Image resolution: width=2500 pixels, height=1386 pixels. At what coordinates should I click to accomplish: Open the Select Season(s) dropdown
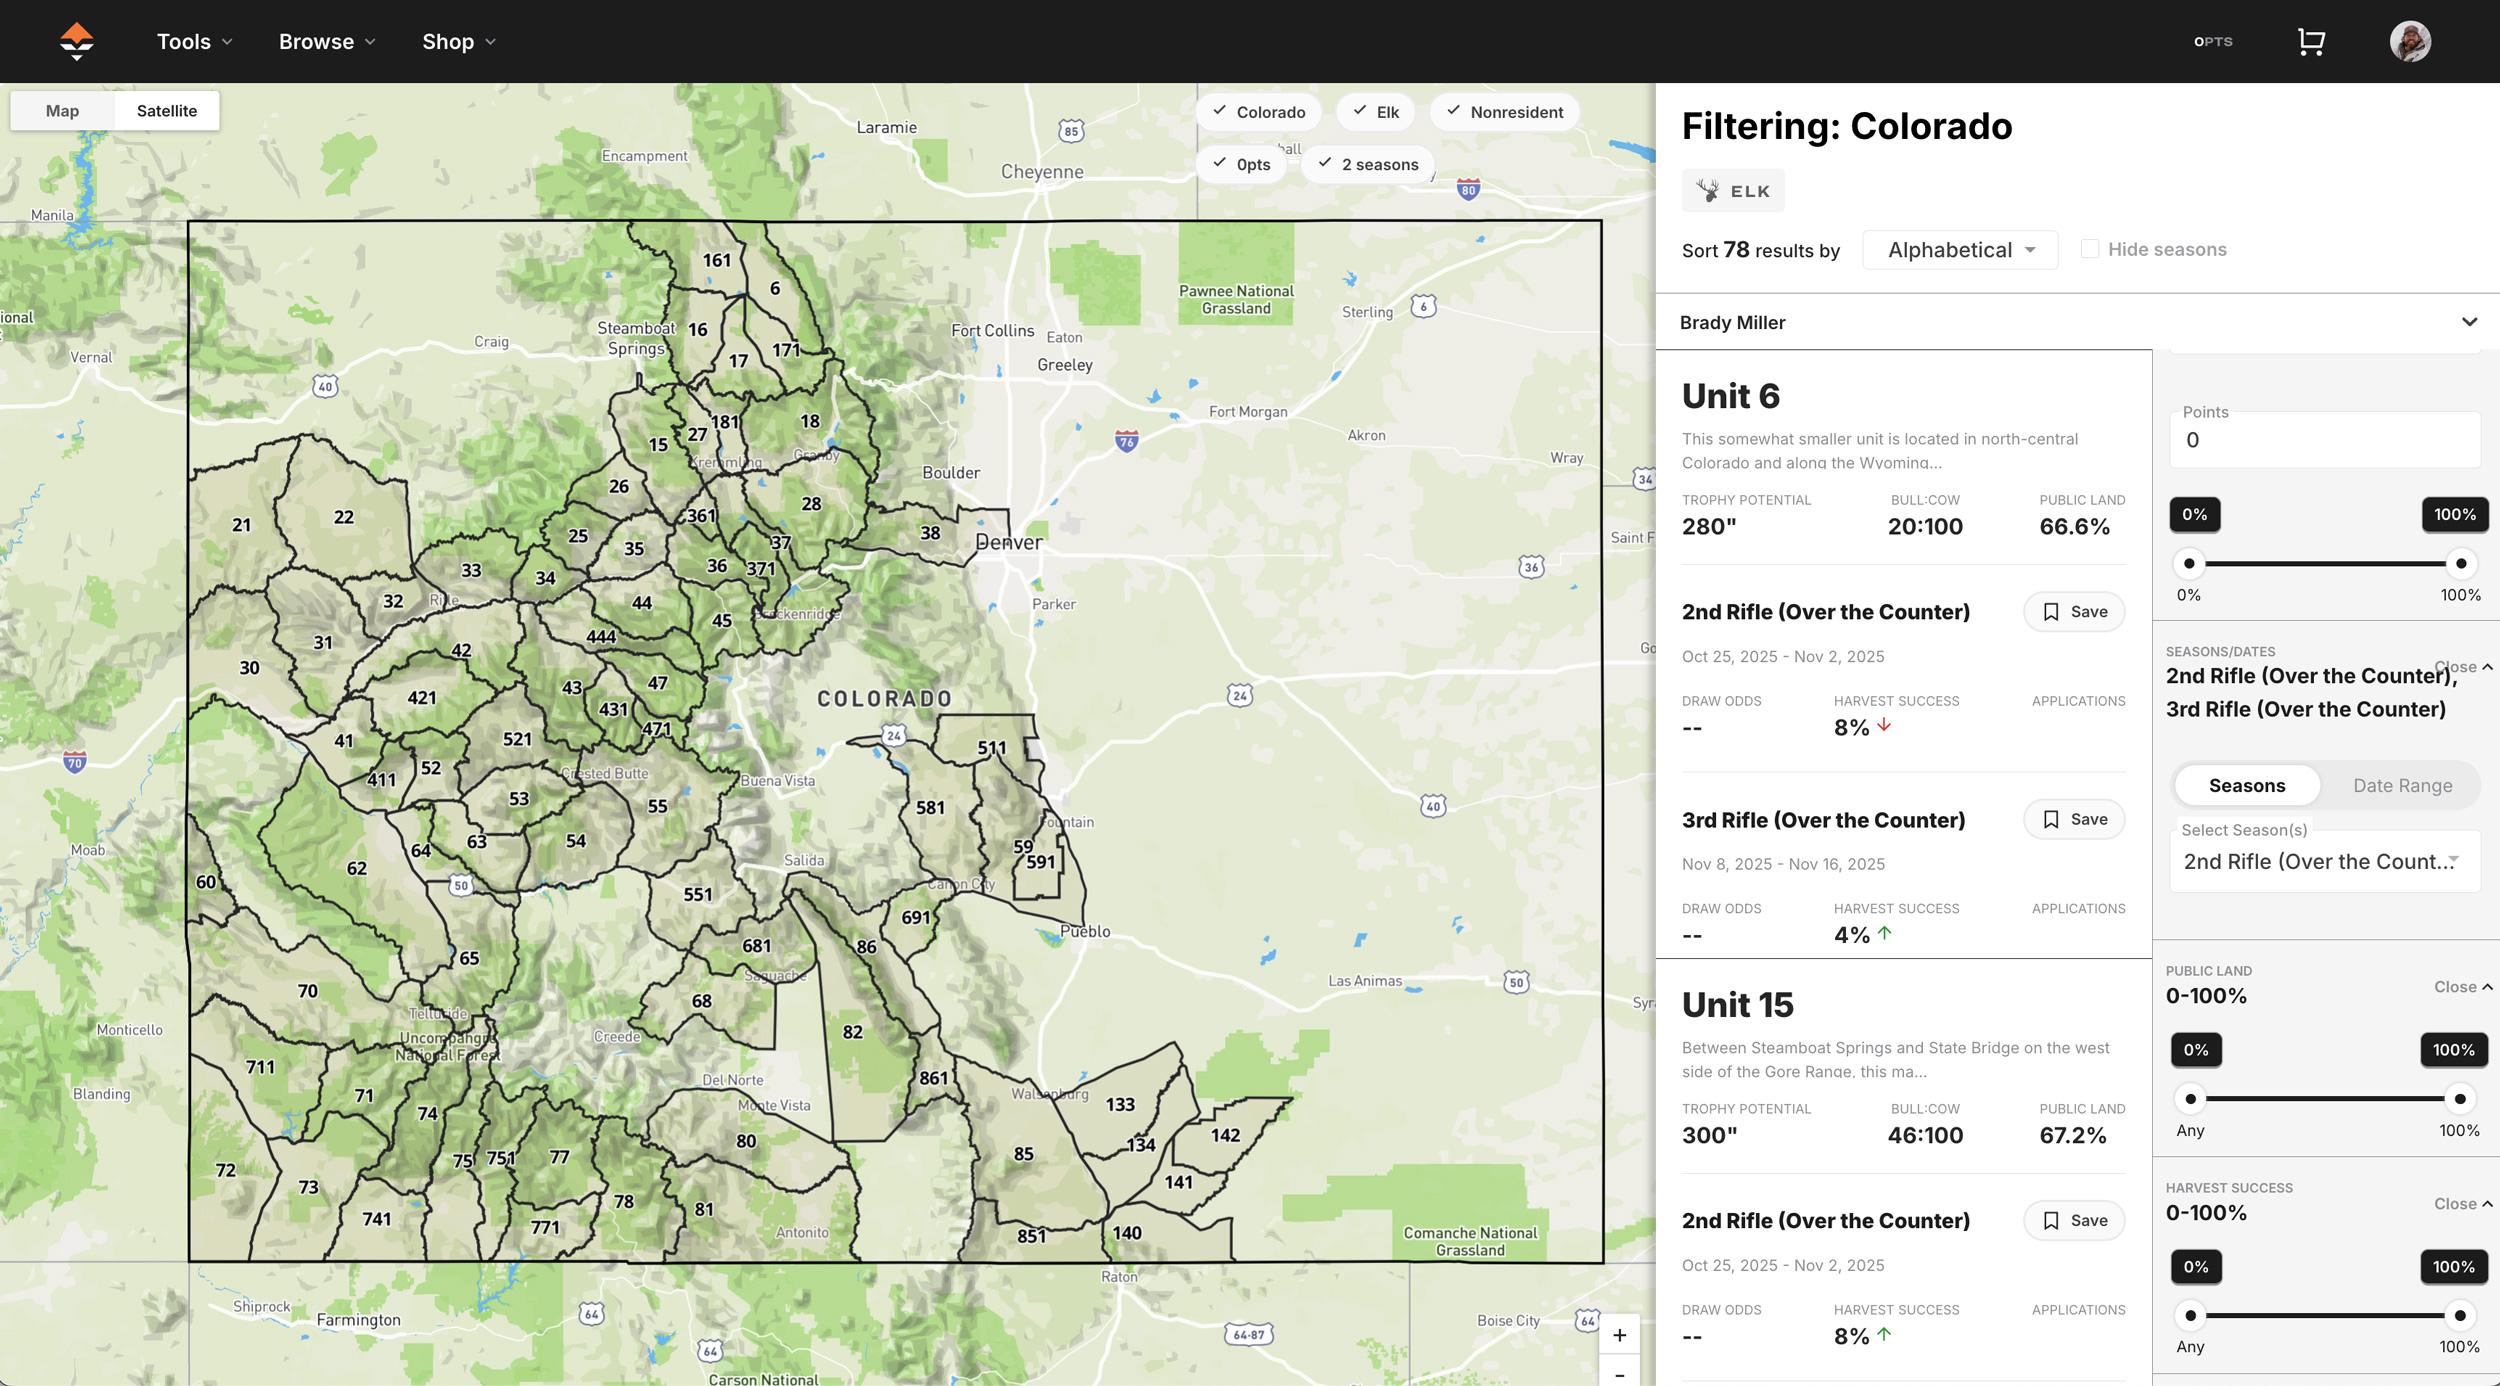click(2323, 861)
